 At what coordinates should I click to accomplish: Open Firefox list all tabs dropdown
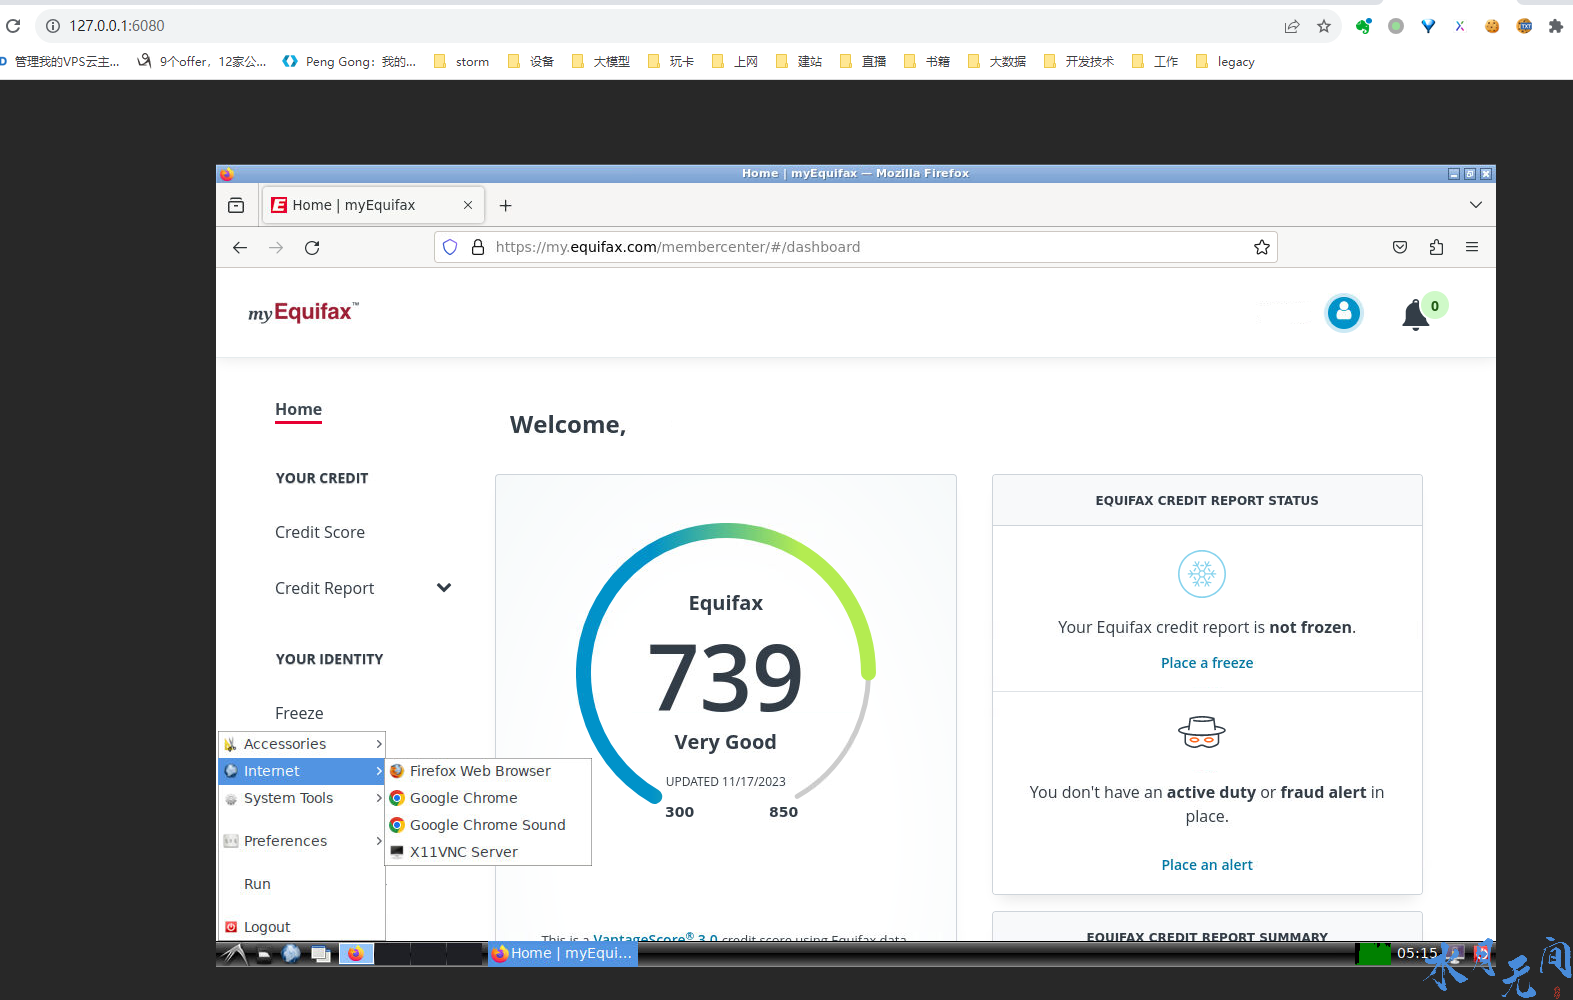[1476, 205]
